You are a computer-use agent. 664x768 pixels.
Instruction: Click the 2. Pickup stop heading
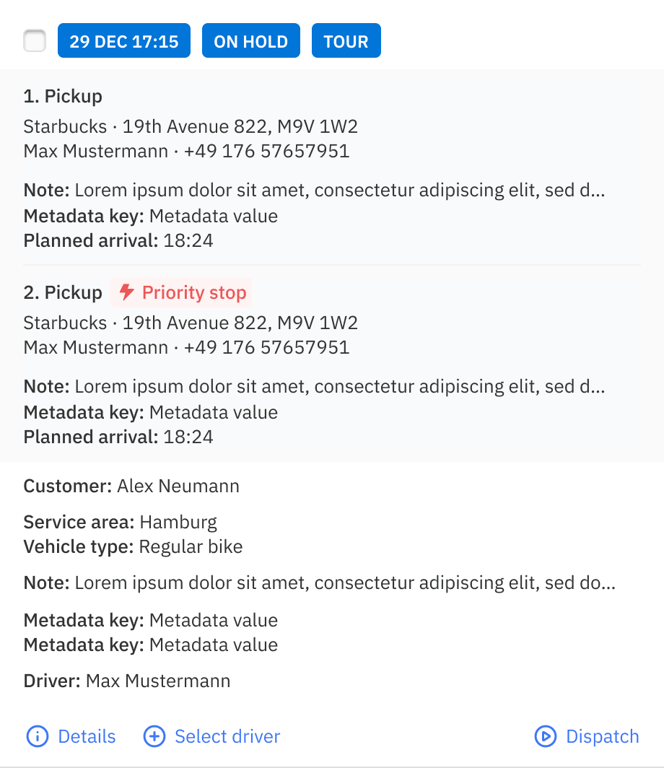pyautogui.click(x=63, y=292)
